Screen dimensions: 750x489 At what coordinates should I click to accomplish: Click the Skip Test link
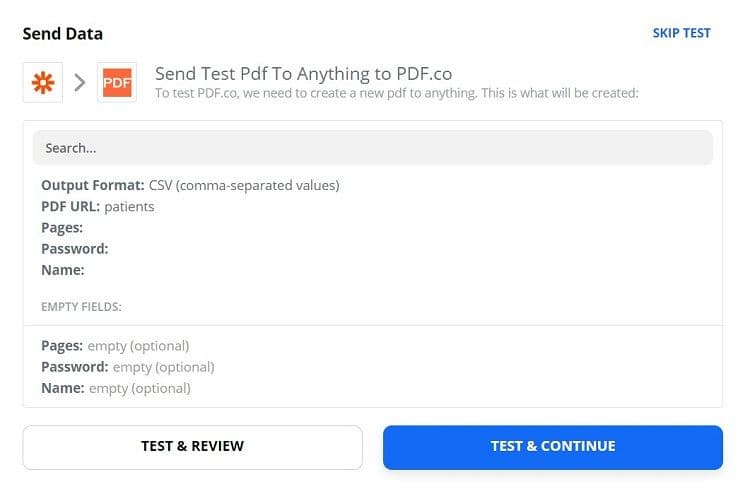coord(681,33)
